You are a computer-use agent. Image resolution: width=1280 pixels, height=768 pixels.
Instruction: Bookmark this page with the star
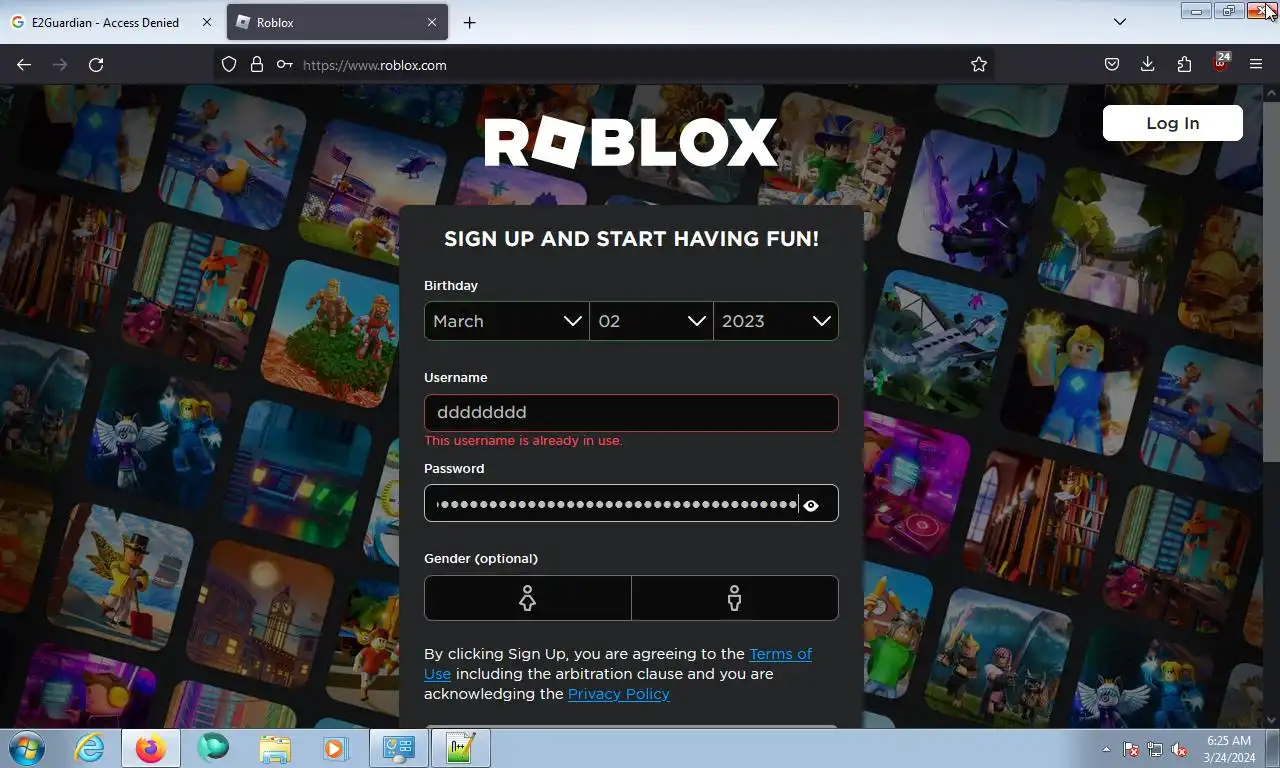(979, 64)
